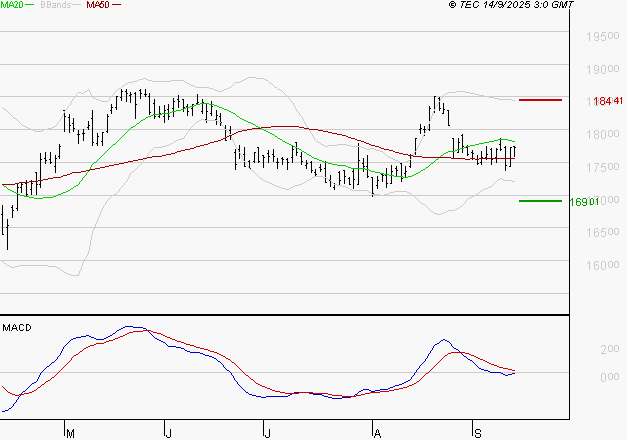Click the MACD indicator panel label
The image size is (627, 440).
coord(16,327)
